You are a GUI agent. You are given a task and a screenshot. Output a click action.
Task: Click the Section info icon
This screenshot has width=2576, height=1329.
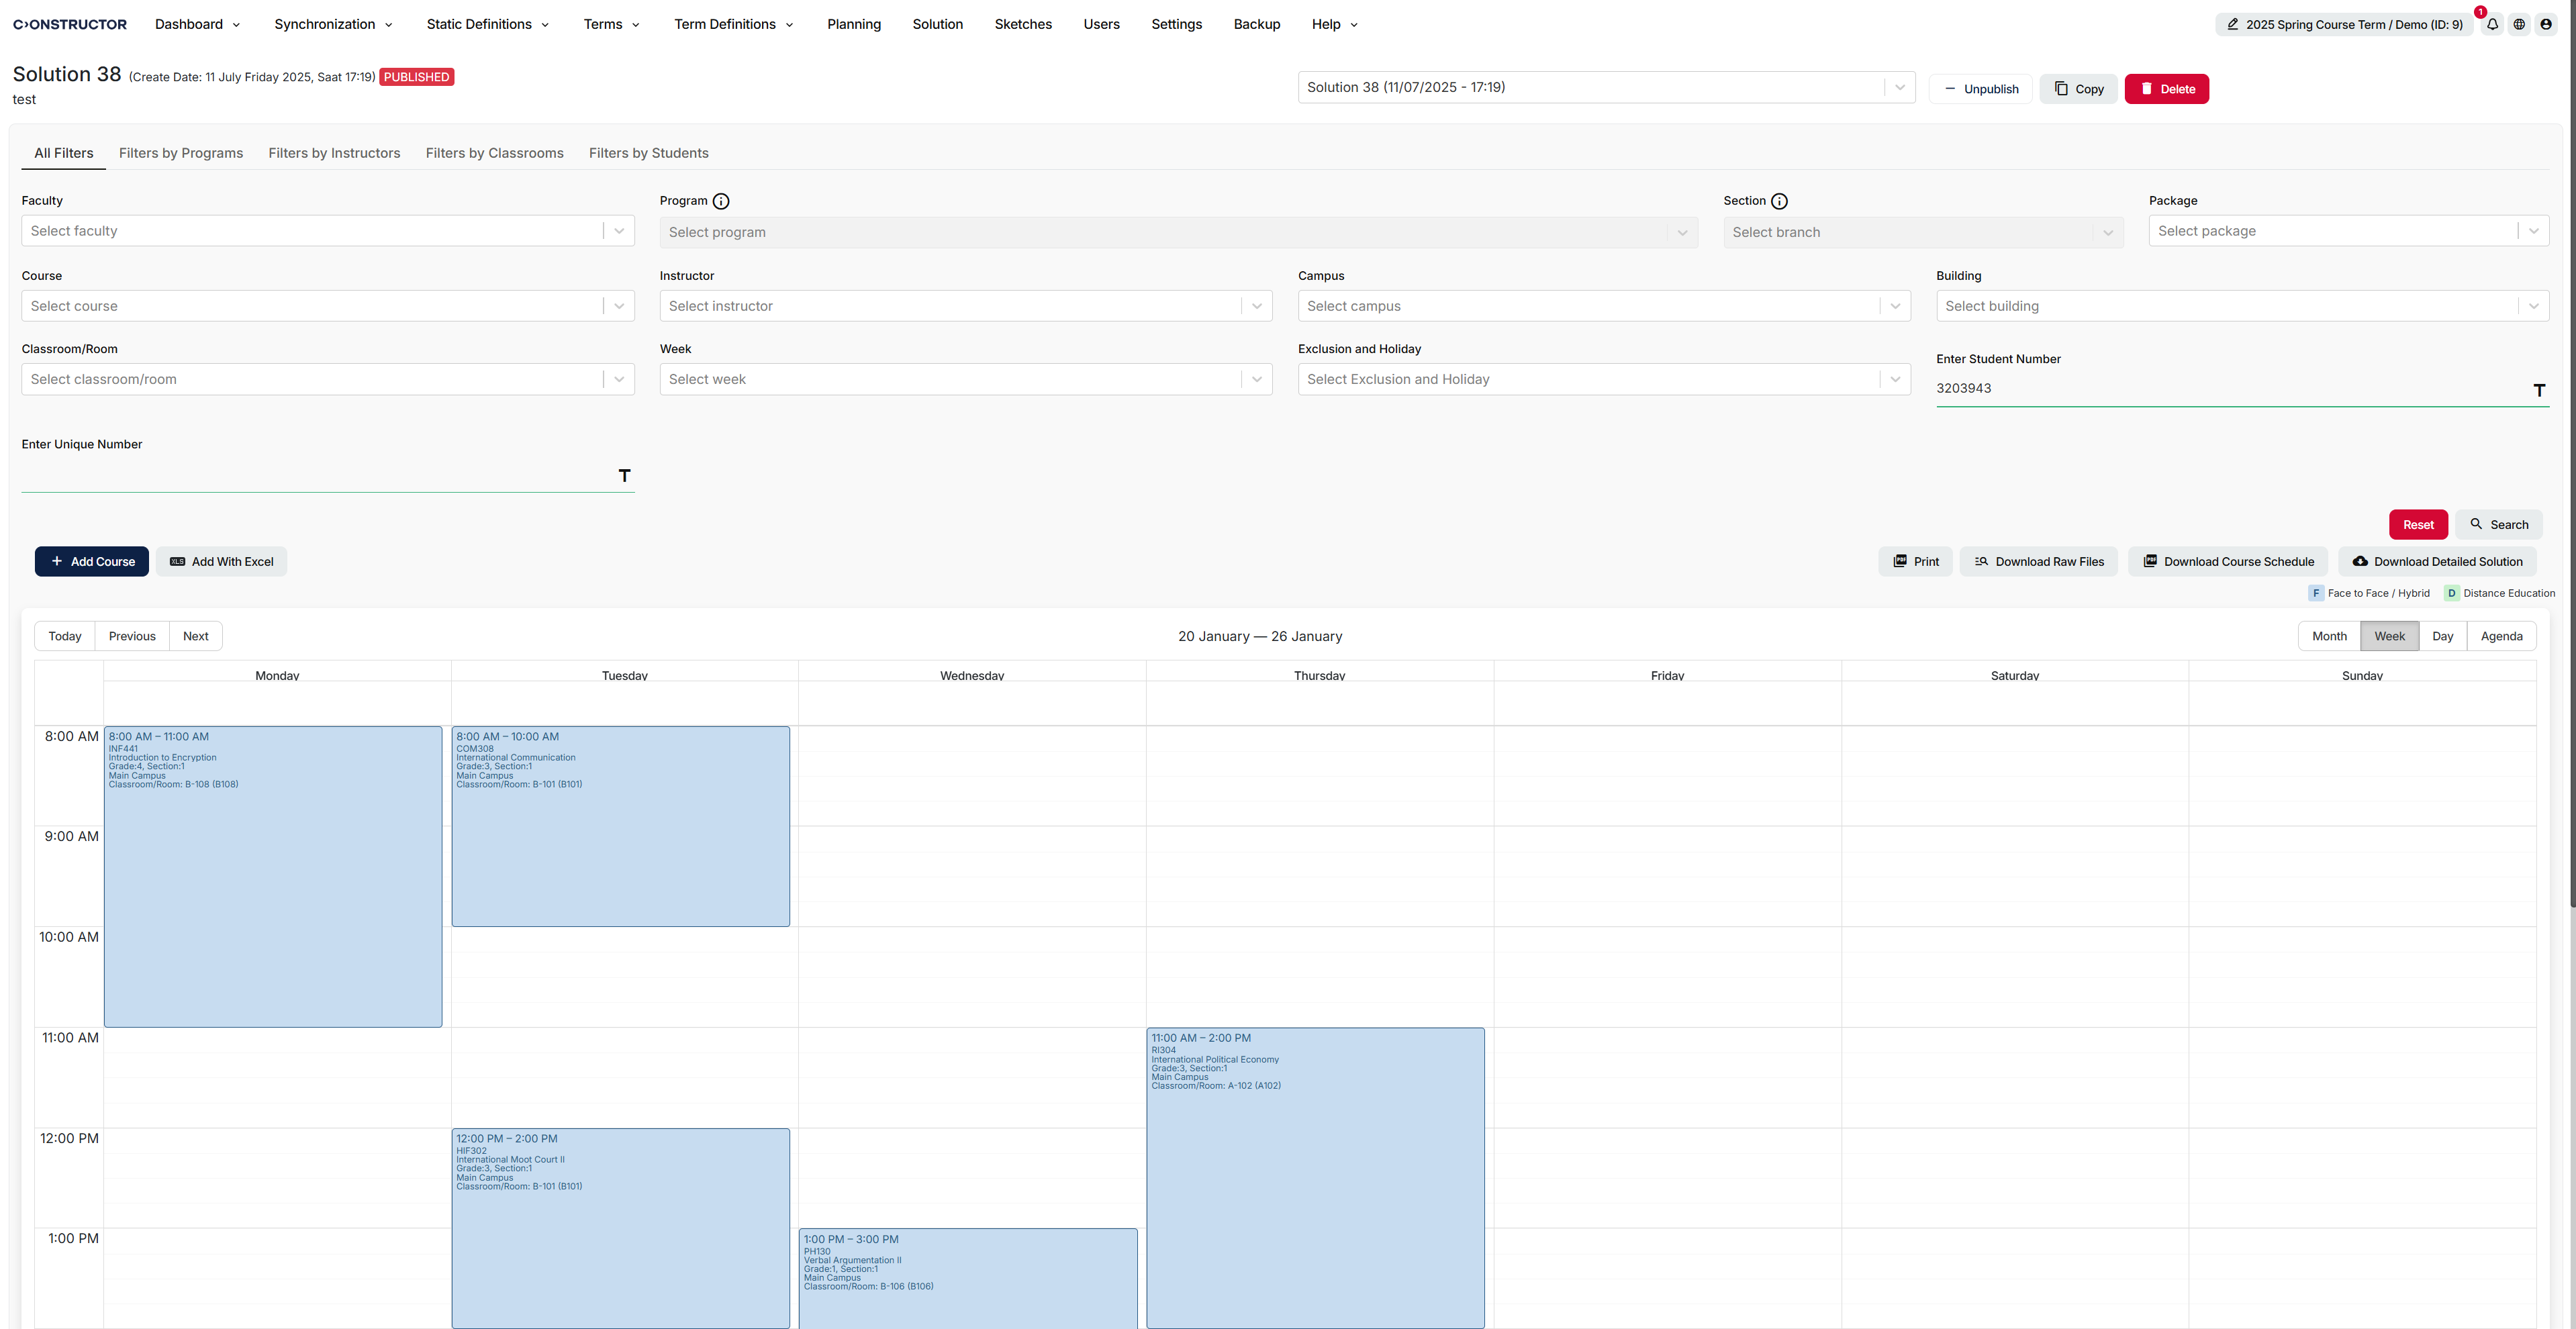pos(1779,201)
